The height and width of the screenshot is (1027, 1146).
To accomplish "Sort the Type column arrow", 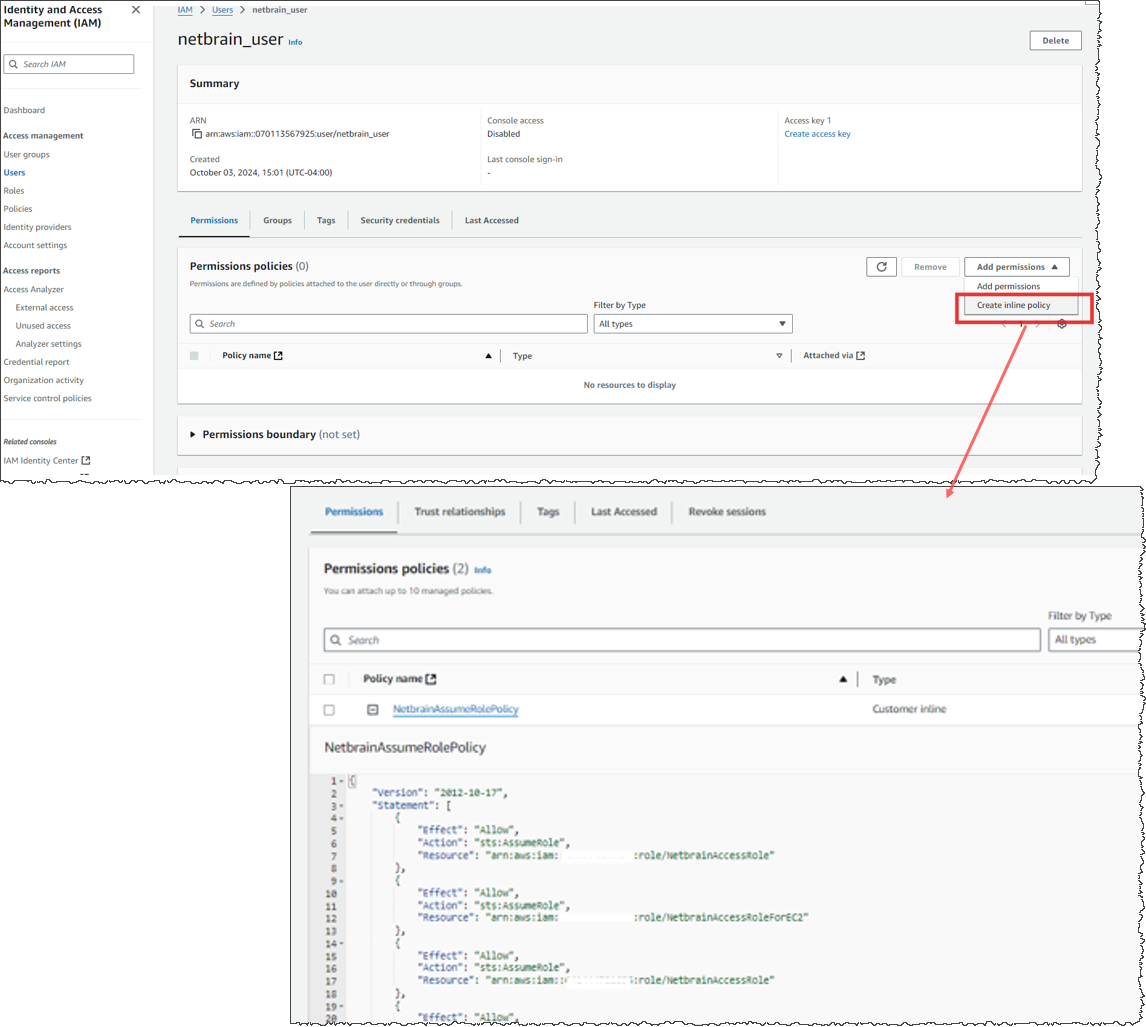I will click(779, 356).
